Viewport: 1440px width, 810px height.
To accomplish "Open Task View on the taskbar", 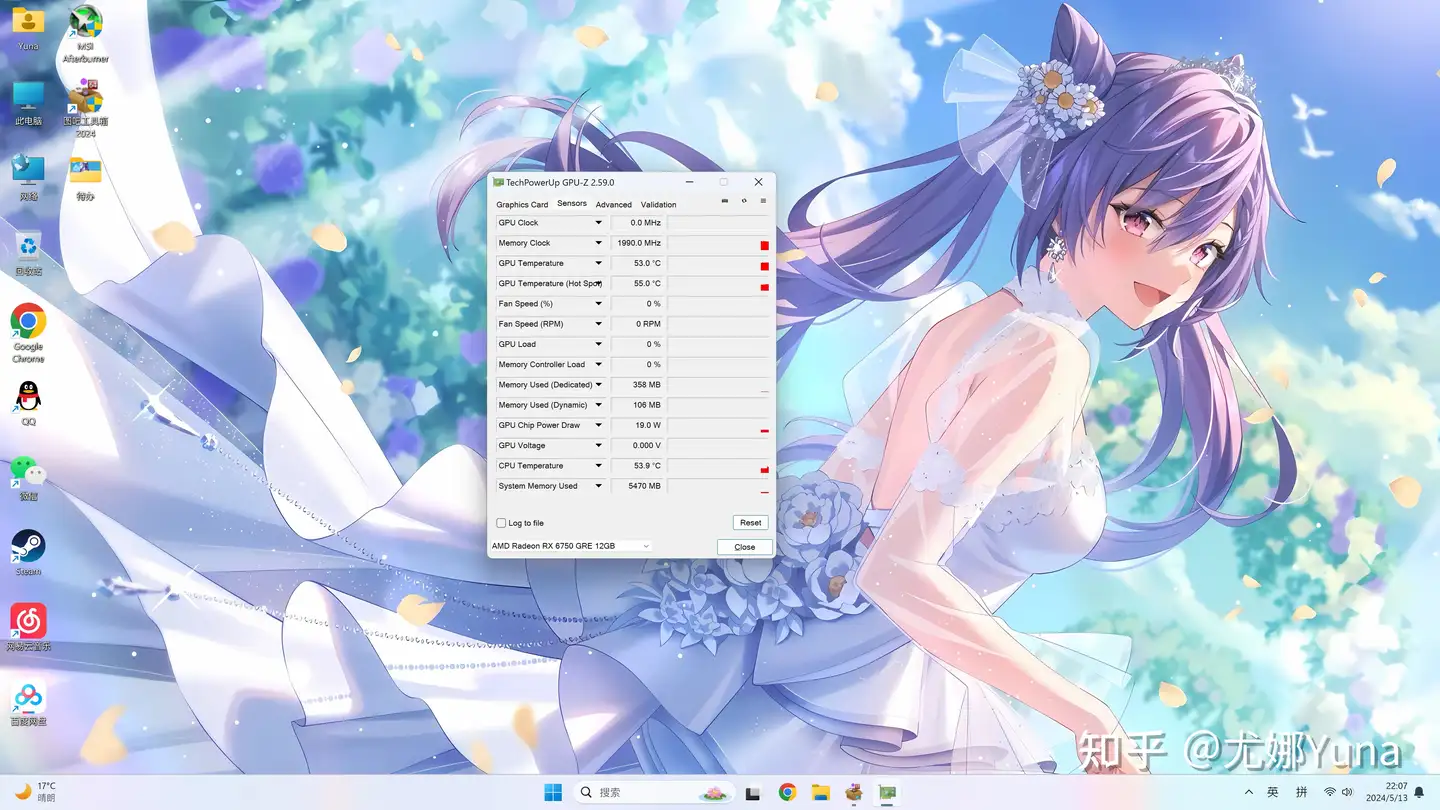I will pos(754,792).
